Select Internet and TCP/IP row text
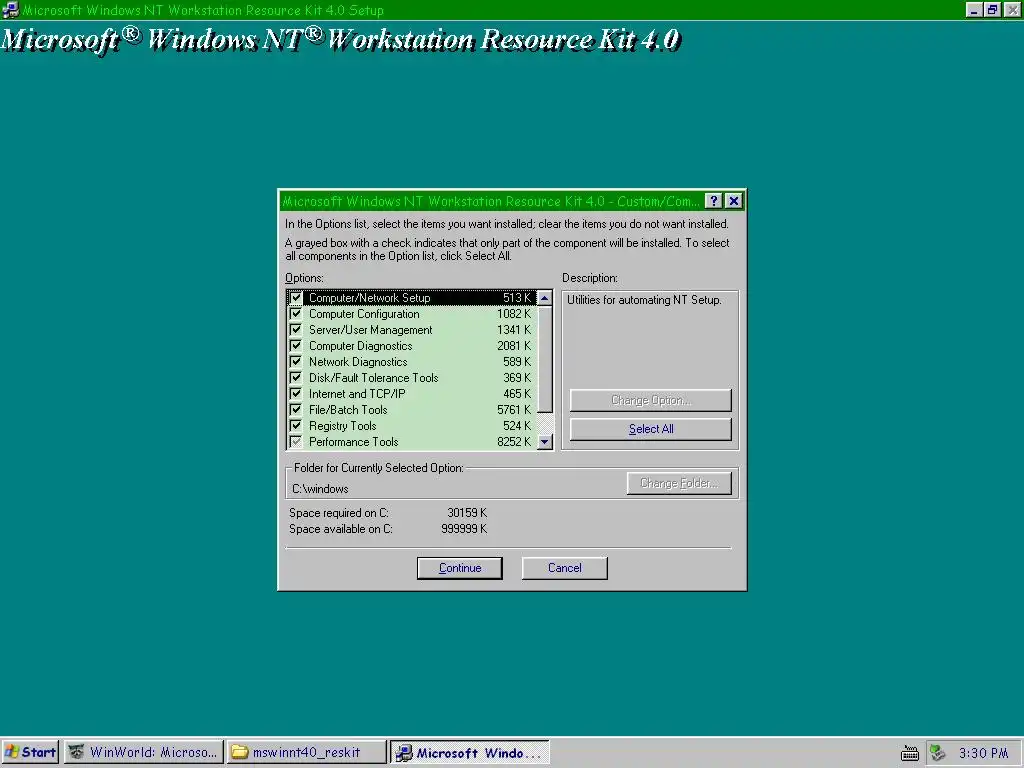 (x=357, y=394)
